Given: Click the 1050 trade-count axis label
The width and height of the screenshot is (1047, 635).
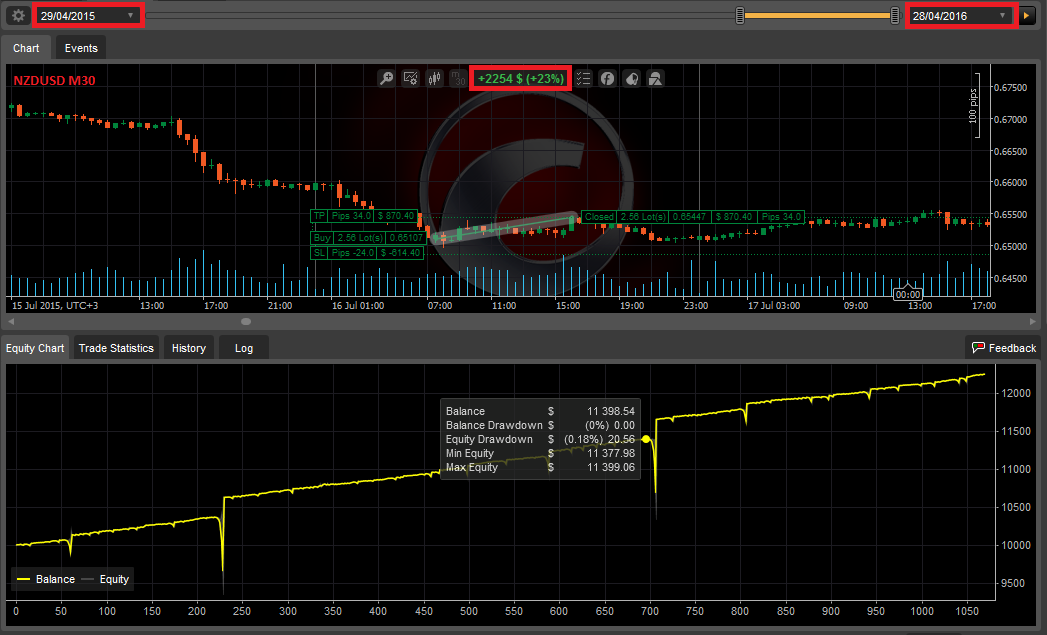Looking at the screenshot, I should point(967,611).
